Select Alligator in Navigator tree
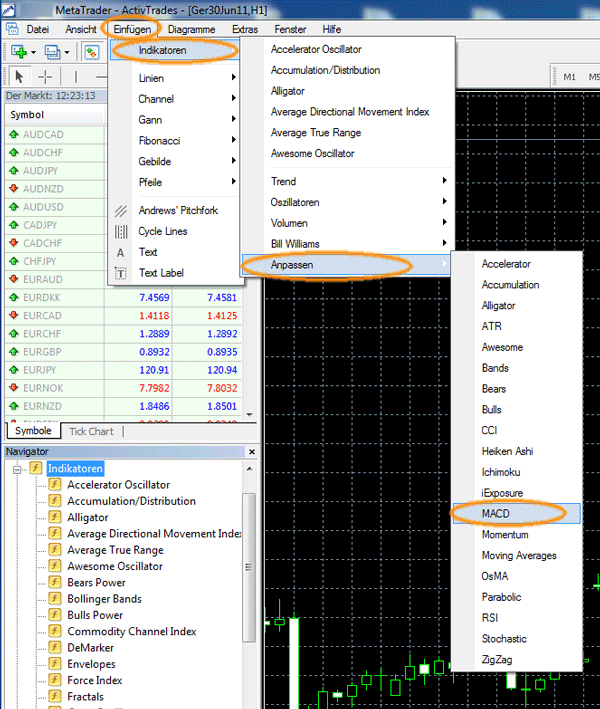600x709 pixels. click(x=88, y=517)
